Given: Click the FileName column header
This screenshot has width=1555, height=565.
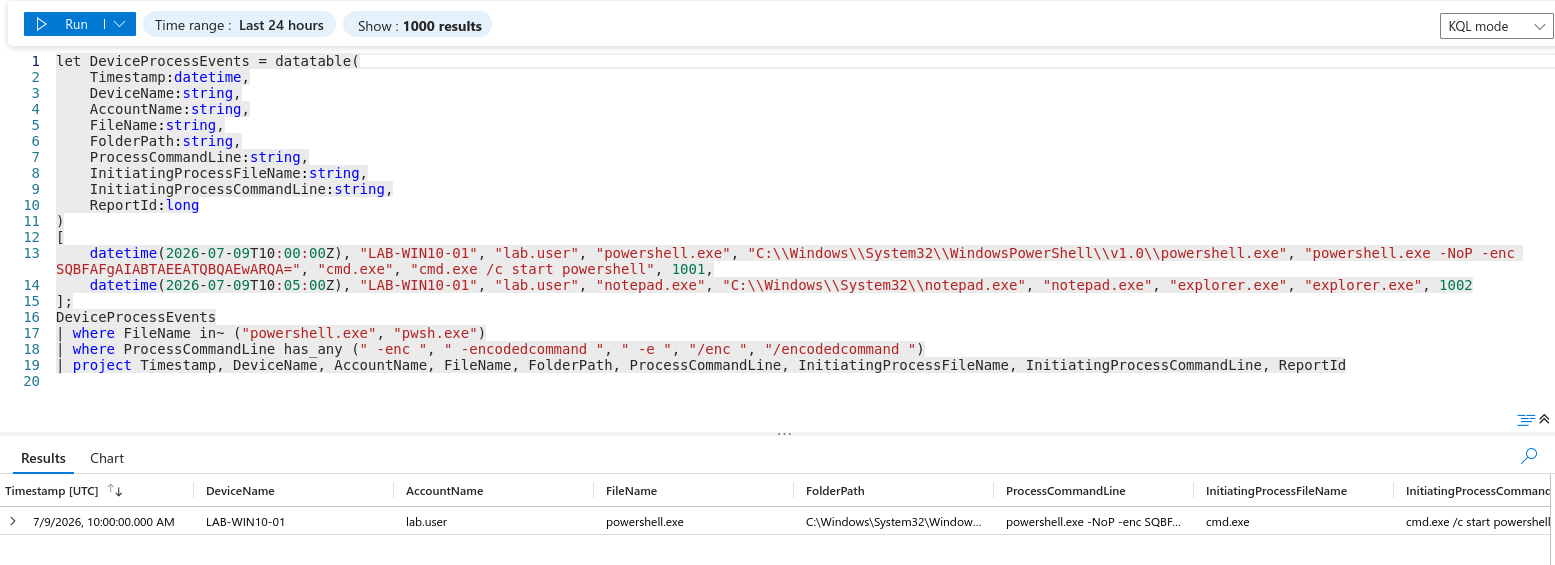Looking at the screenshot, I should pyautogui.click(x=631, y=491).
